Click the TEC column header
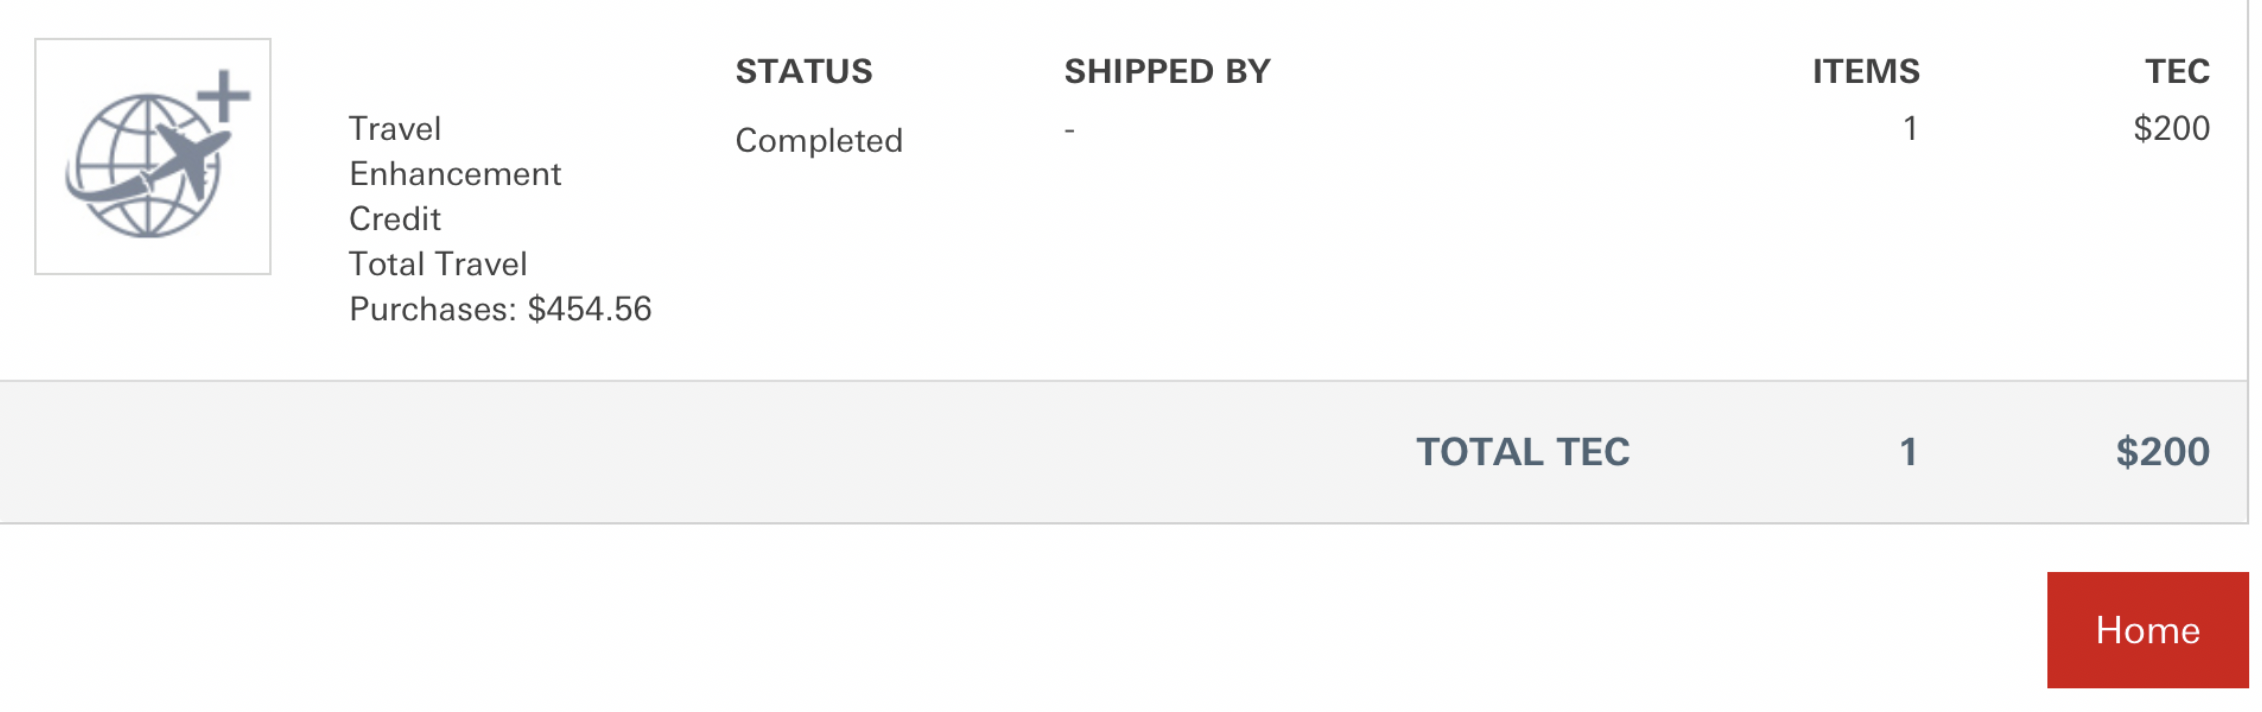Viewport: 2262px width, 712px height. (2176, 71)
